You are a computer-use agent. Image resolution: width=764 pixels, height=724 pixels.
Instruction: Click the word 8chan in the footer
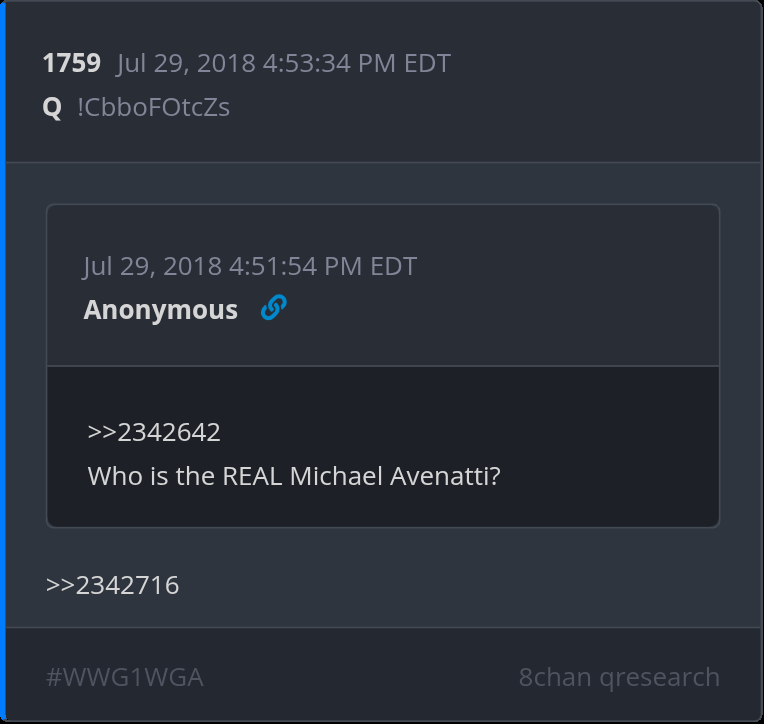coord(555,677)
